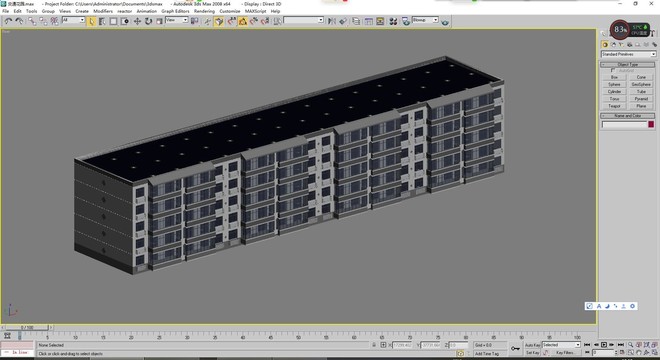This screenshot has width=660, height=360.
Task: Click the Mirror tool icon
Action: (332, 21)
